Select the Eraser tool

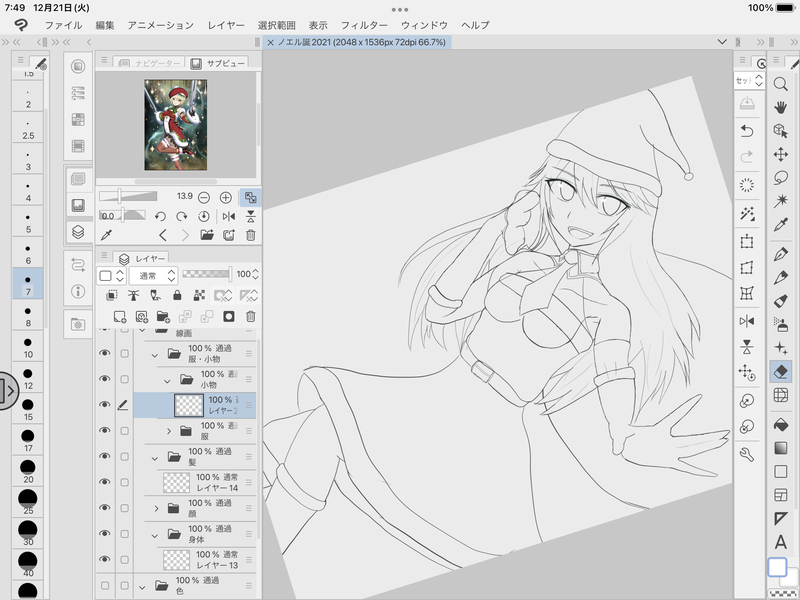pos(781,371)
